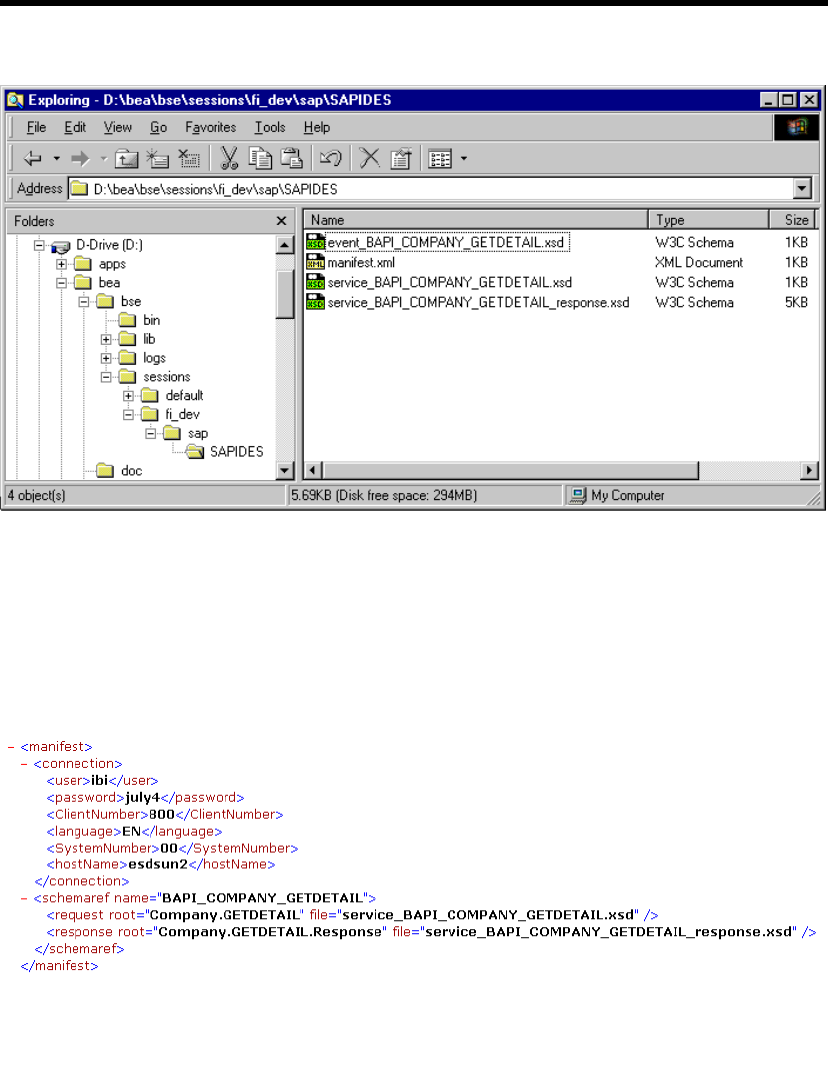Open the Favorites menu
This screenshot has height=1077, width=828.
[210, 128]
